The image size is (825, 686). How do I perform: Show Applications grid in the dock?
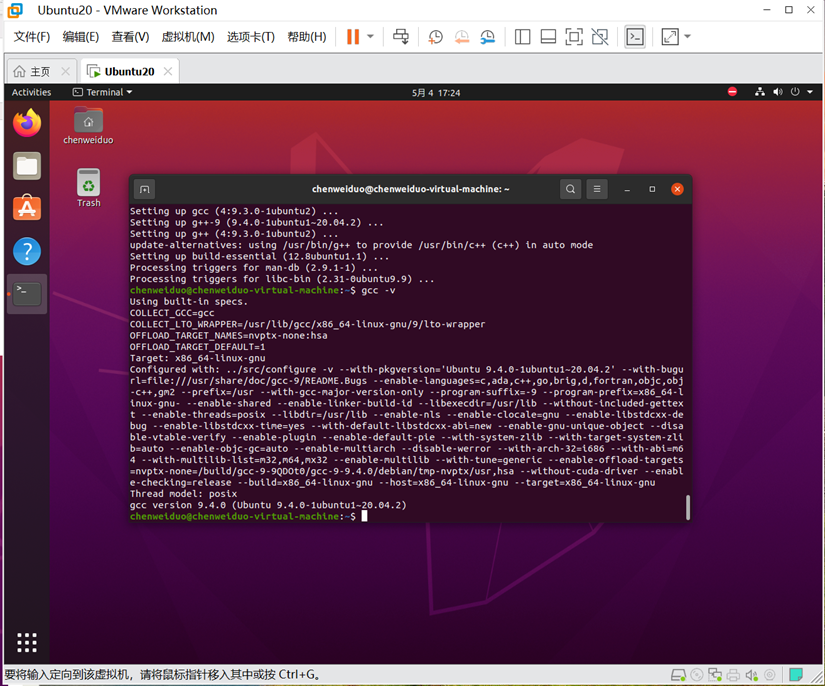(27, 642)
